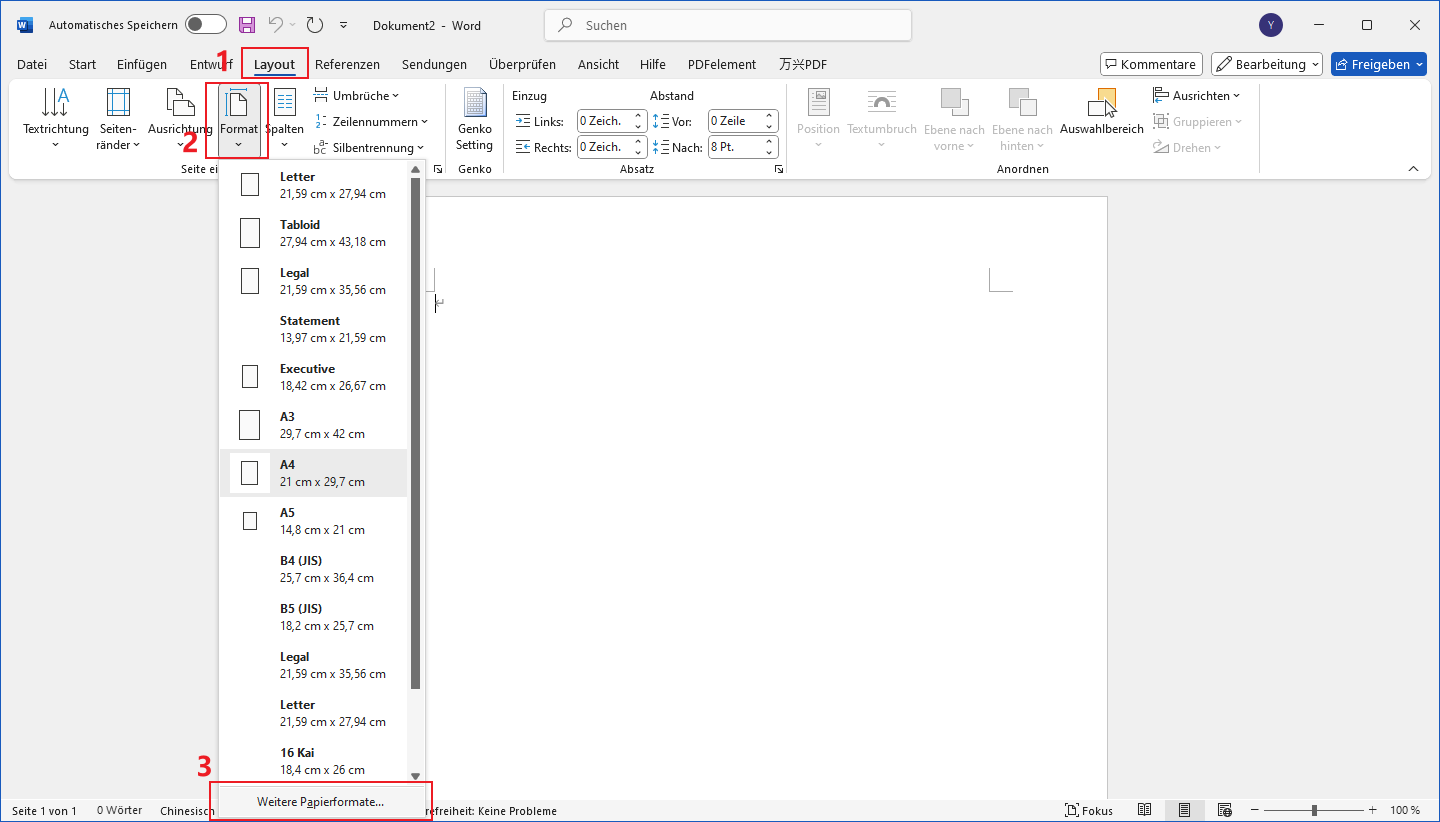Open Fokus mode in status bar
Screen dimensions: 1440x822
tap(1090, 810)
